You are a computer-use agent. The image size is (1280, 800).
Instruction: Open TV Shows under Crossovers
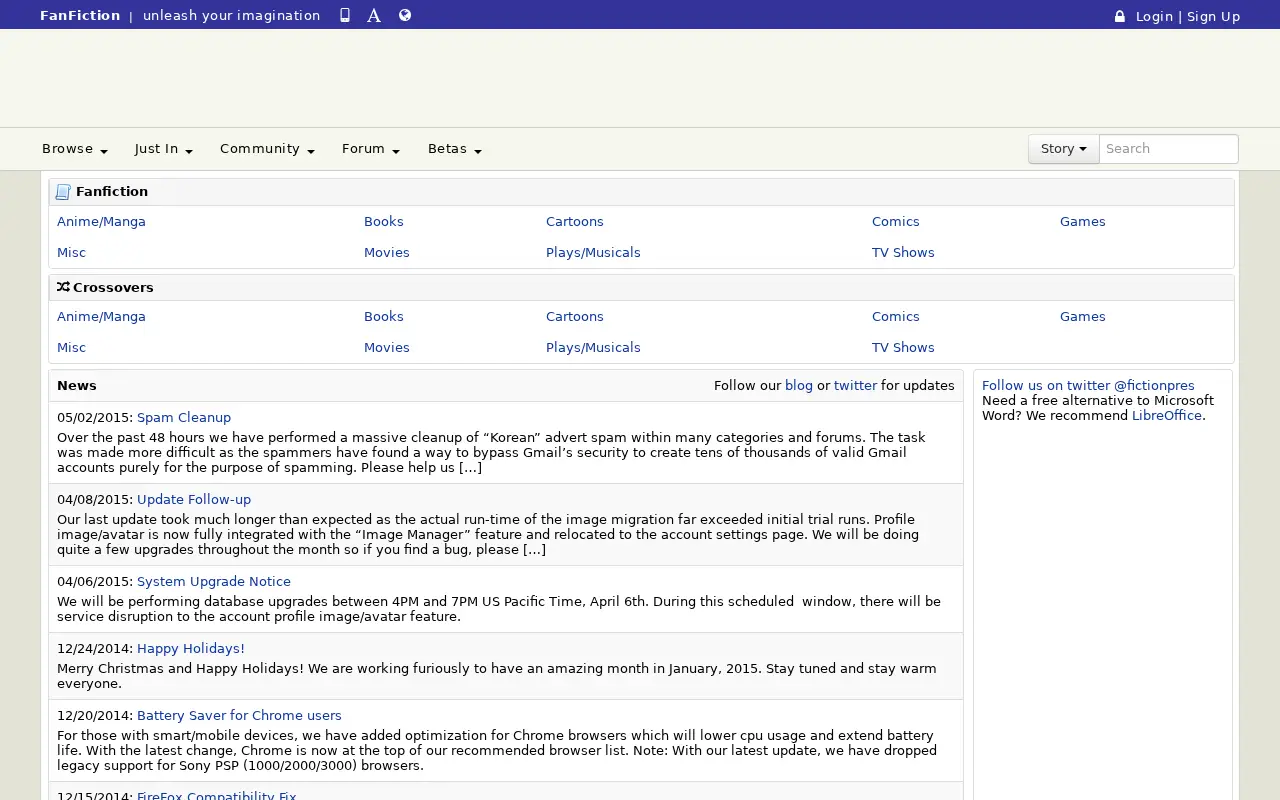(903, 348)
